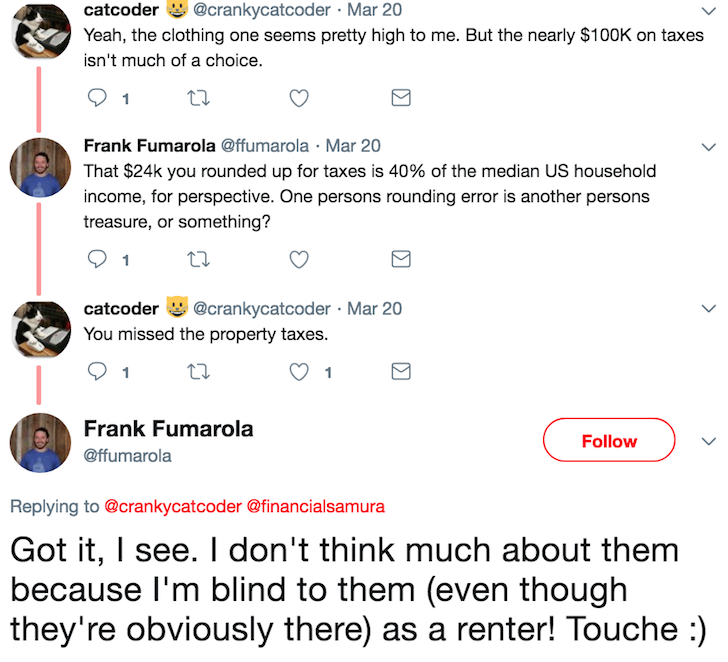Like catcoder's tweet about clothing cost
Image resolution: width=728 pixels, height=662 pixels.
pyautogui.click(x=299, y=98)
